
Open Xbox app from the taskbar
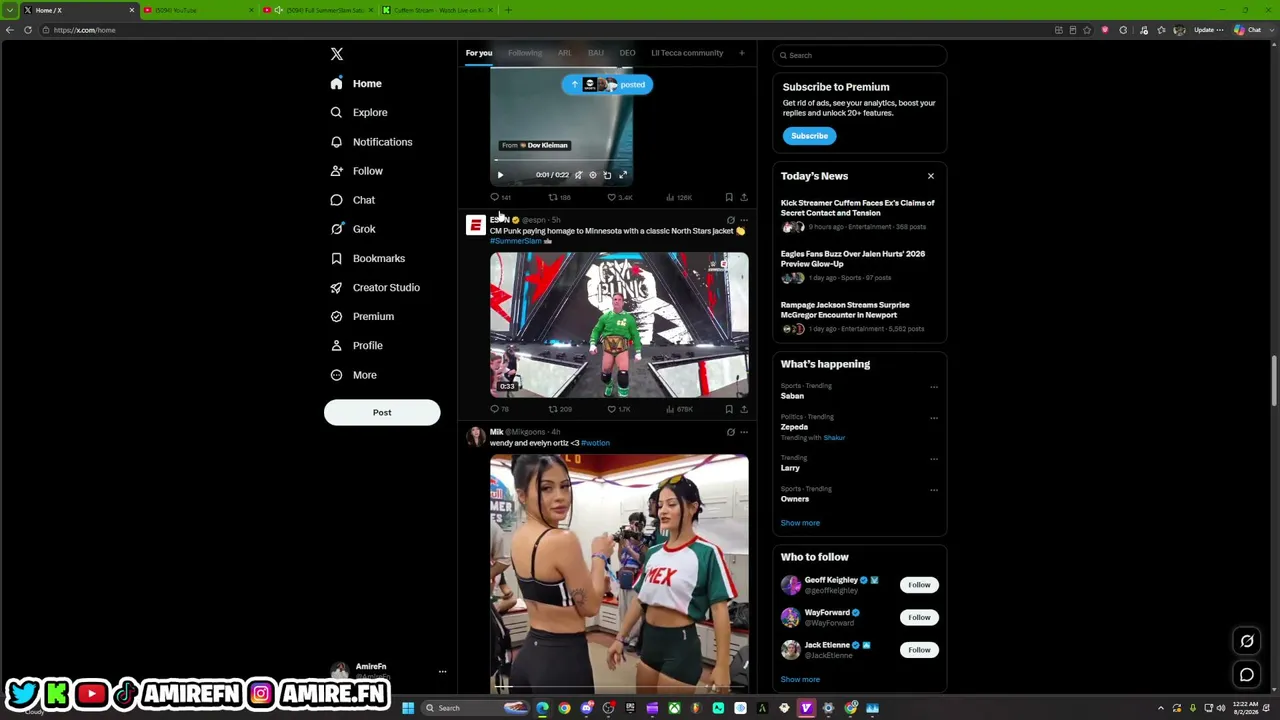pyautogui.click(x=675, y=708)
